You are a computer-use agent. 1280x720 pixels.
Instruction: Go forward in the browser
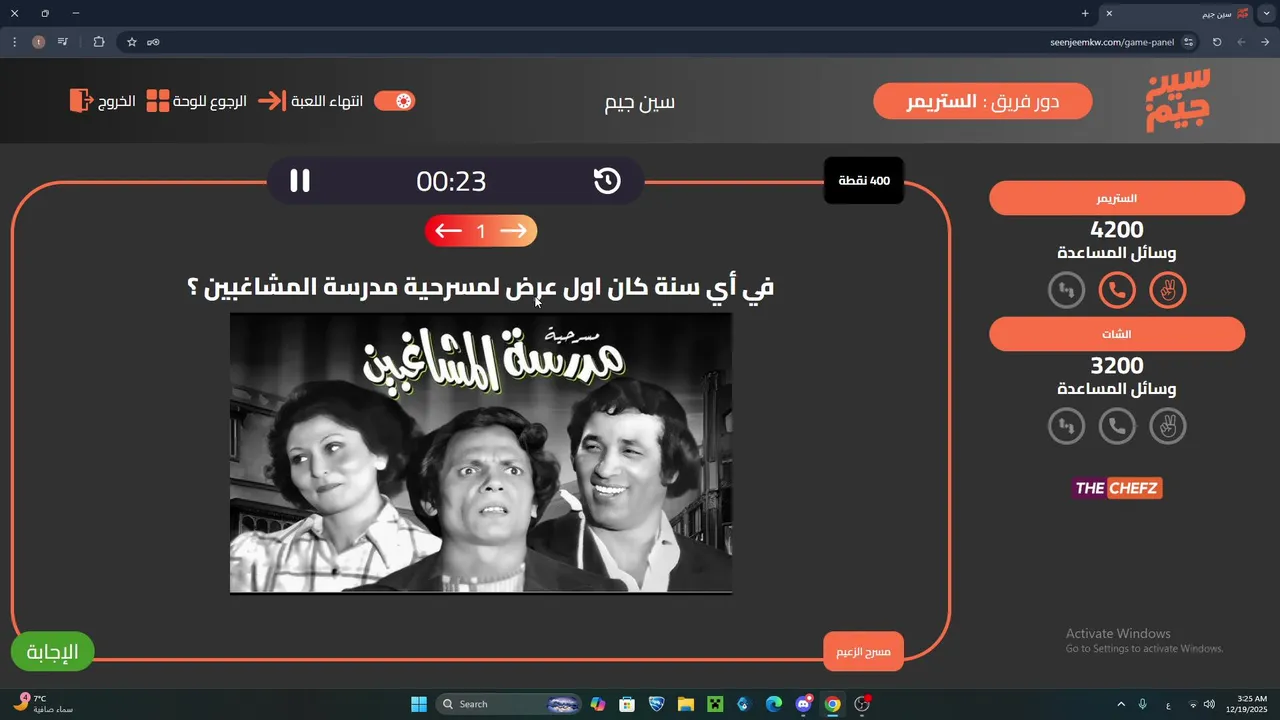point(1241,42)
